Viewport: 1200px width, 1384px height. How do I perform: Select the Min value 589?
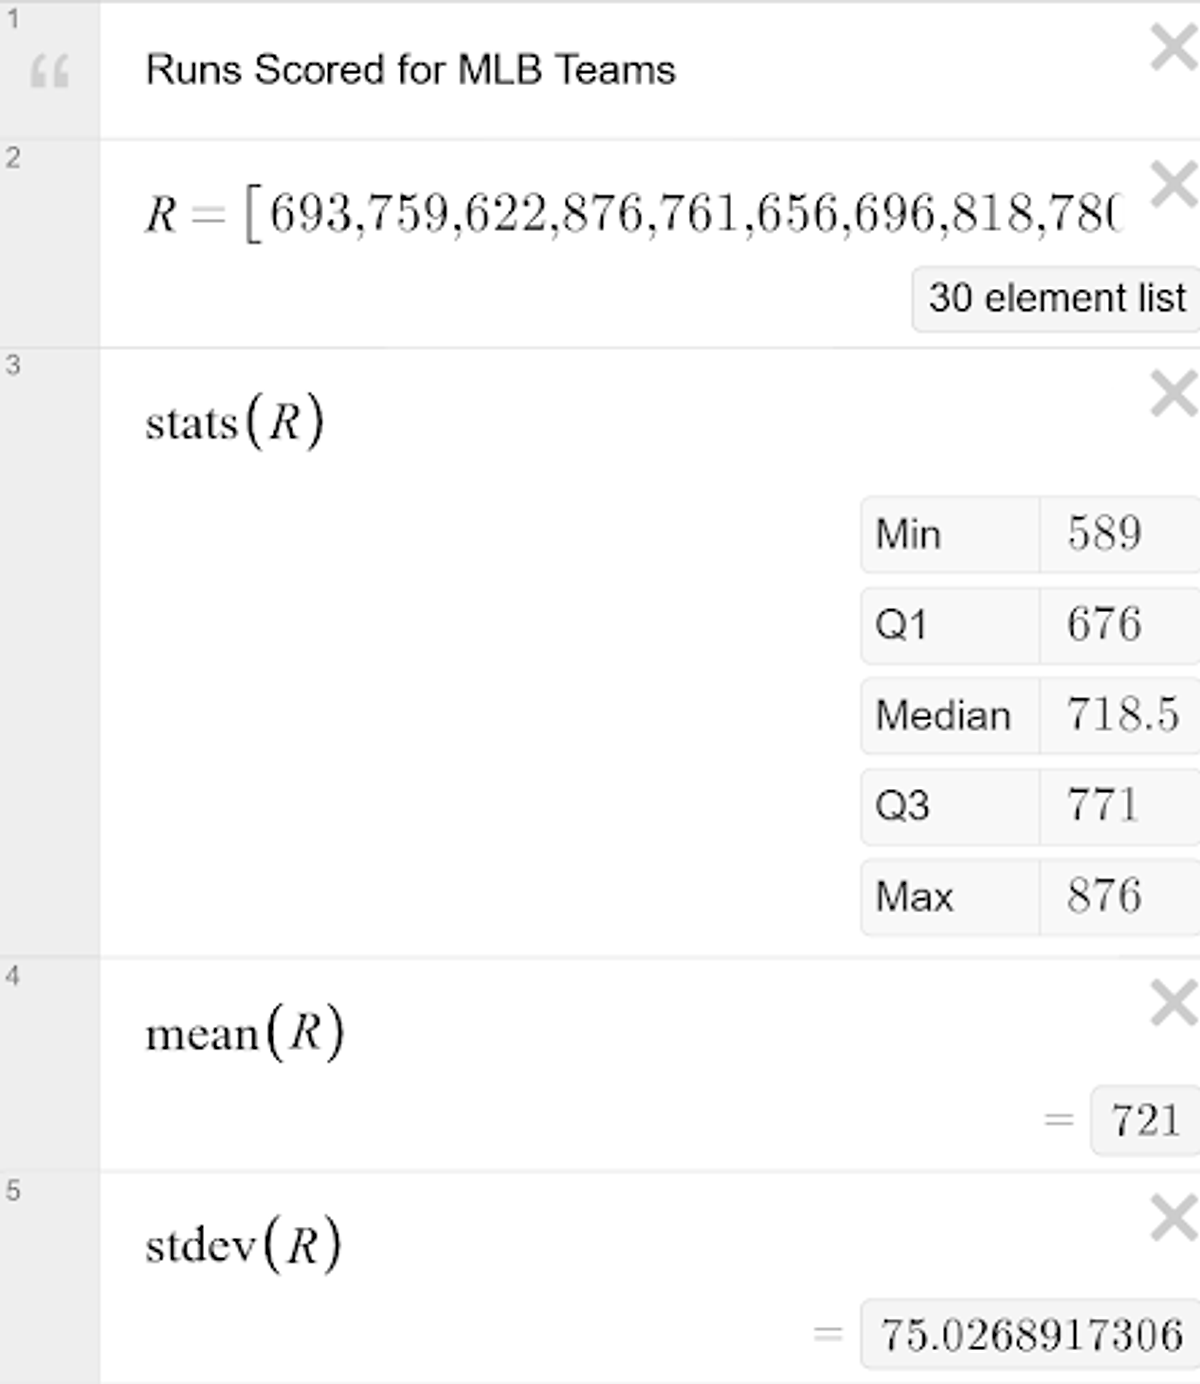tap(1104, 534)
